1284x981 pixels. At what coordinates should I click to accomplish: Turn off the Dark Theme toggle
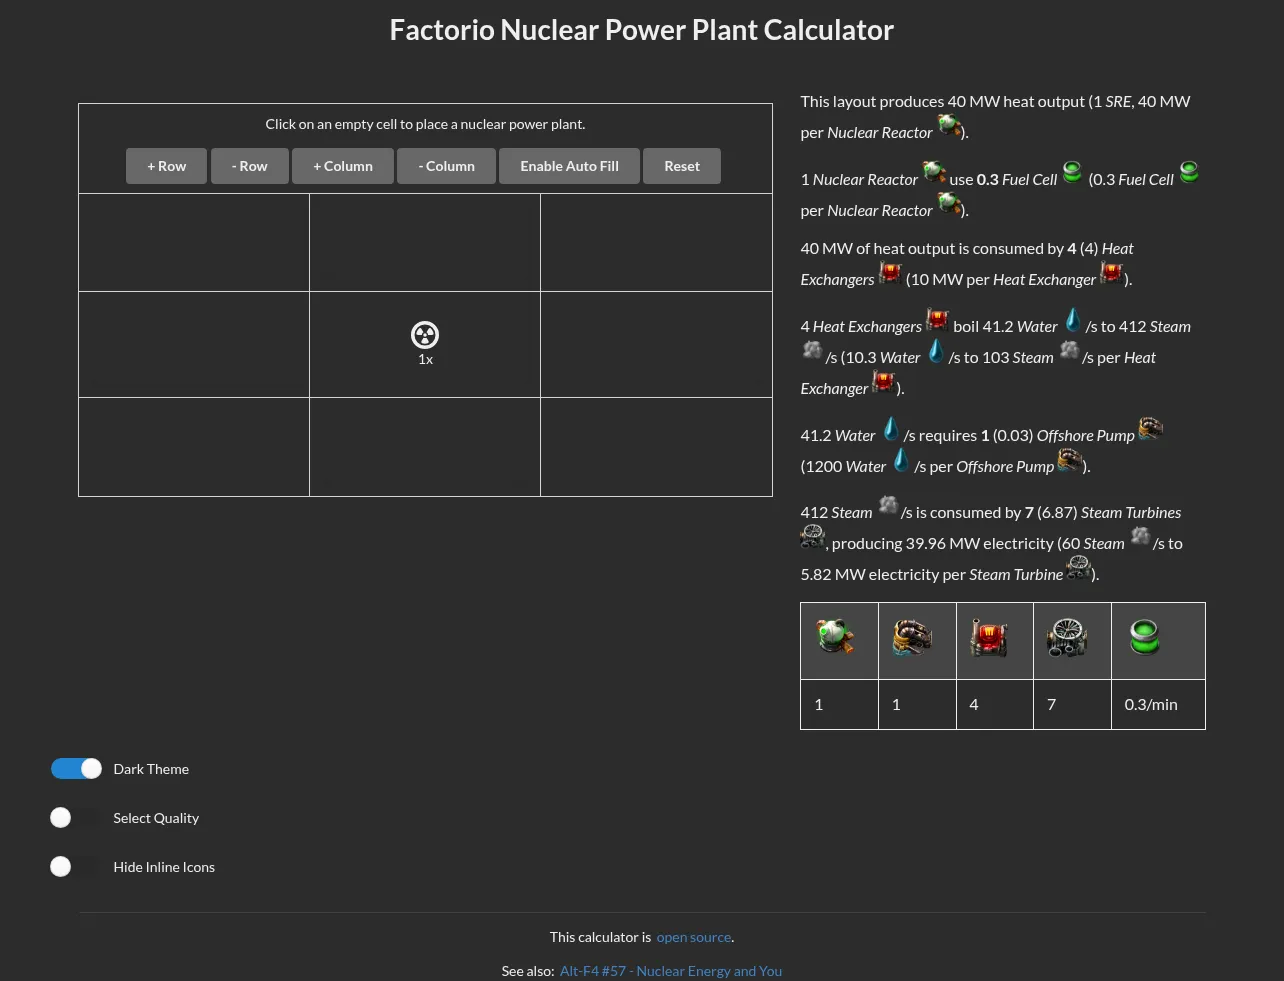point(77,768)
